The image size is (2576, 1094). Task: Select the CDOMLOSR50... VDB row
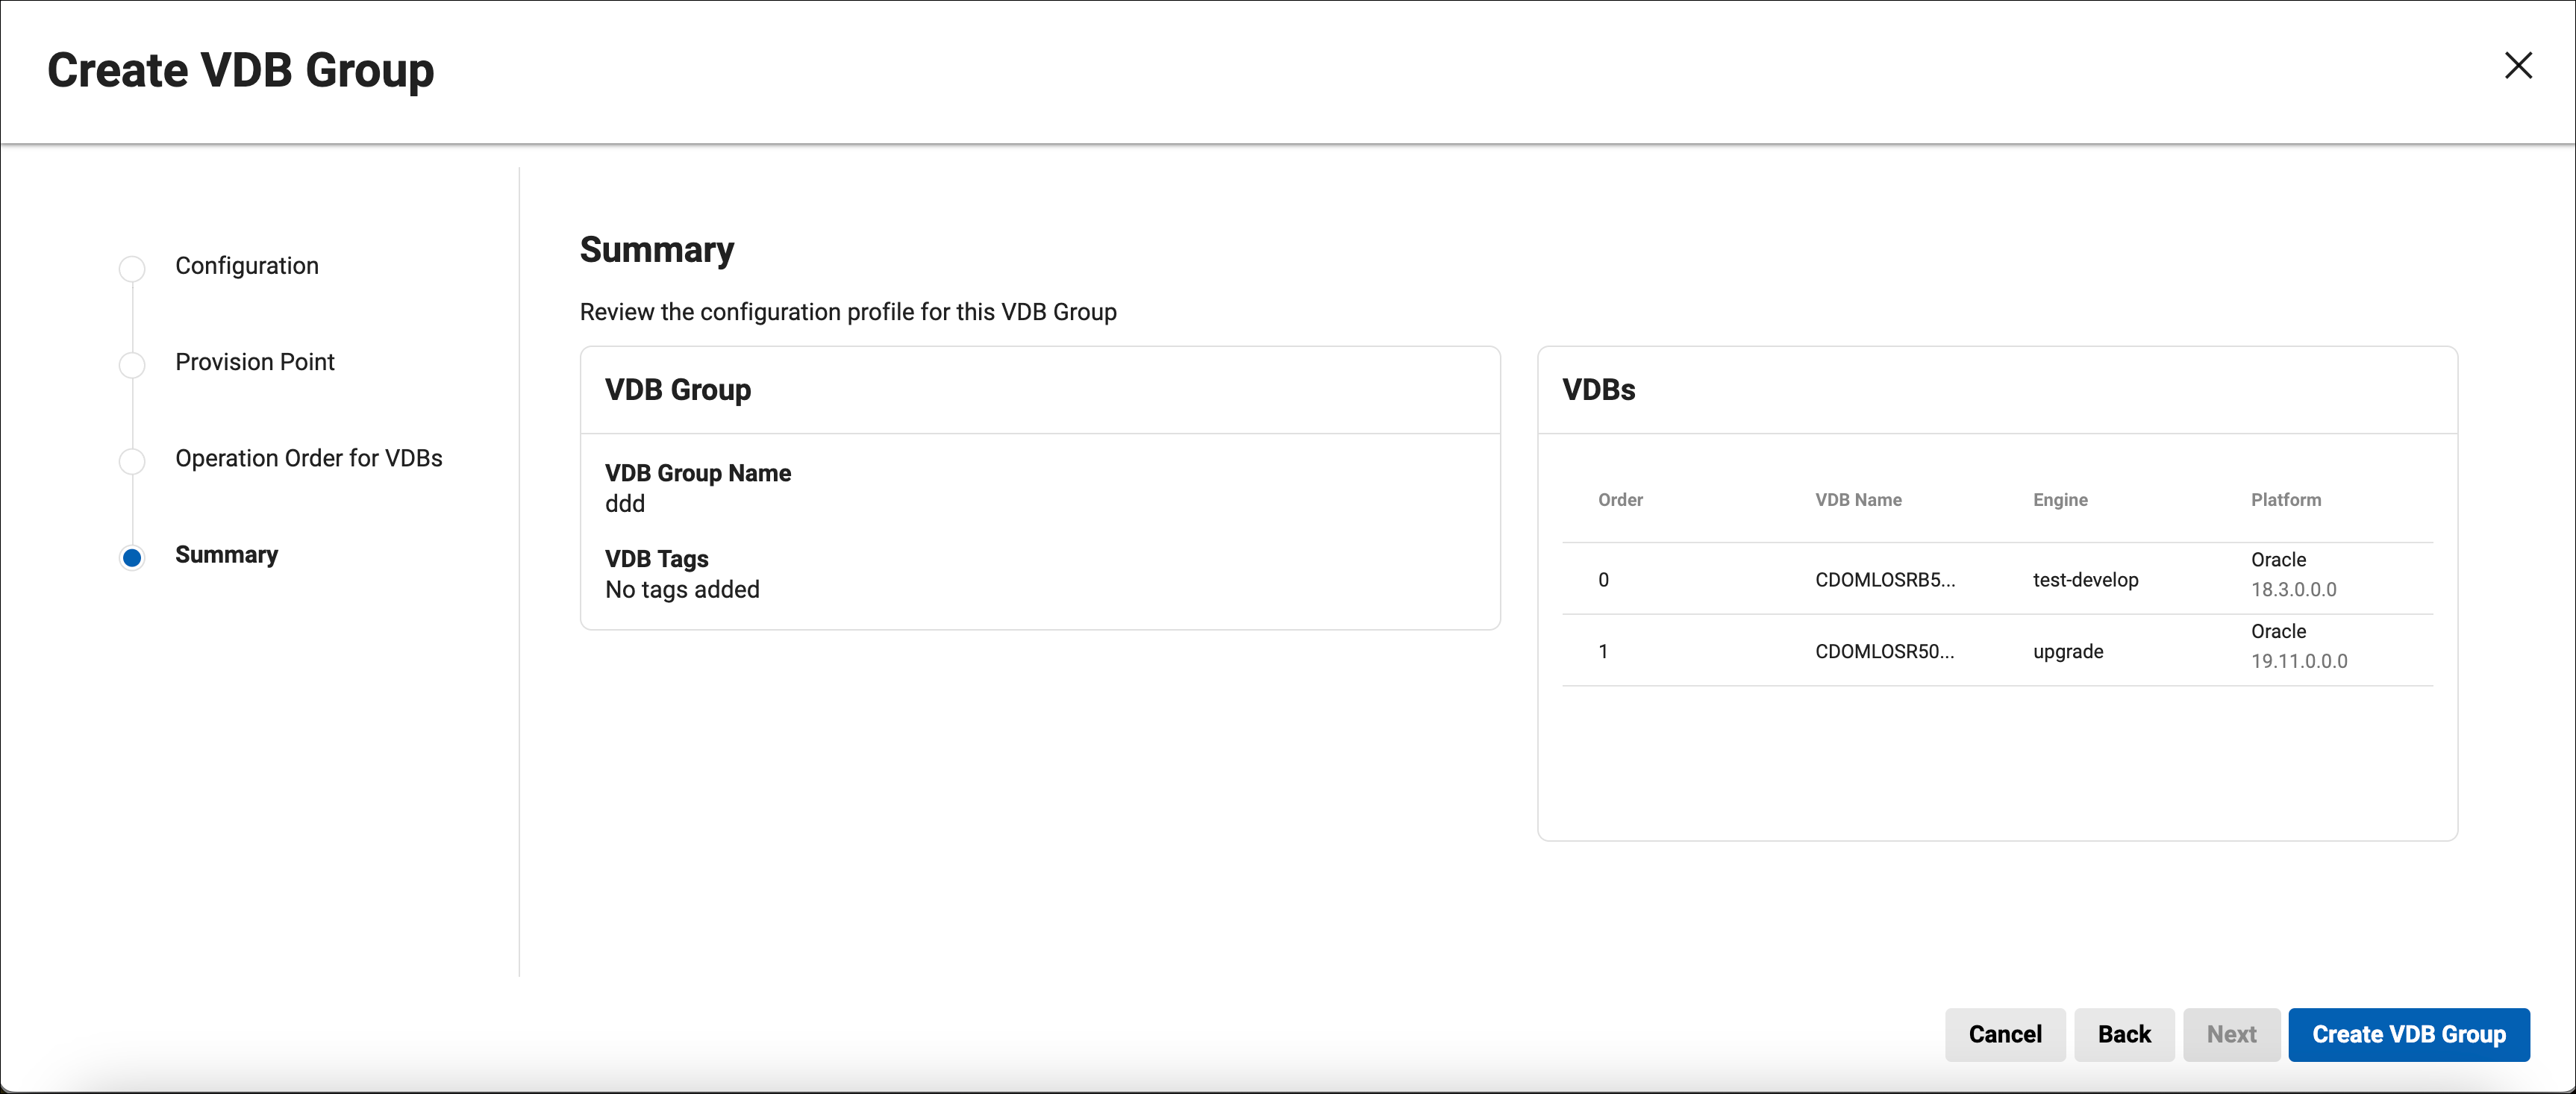pos(1884,652)
